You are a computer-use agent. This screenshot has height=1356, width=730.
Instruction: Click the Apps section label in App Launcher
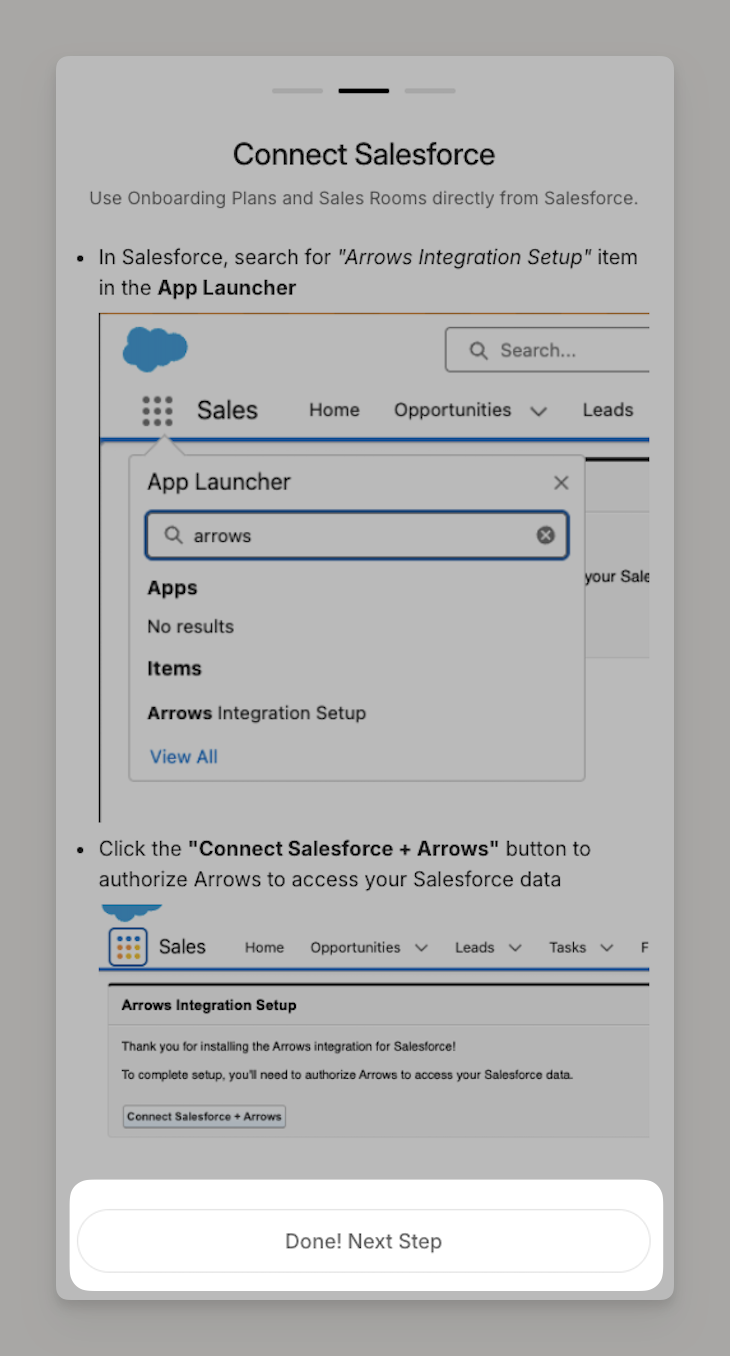pos(172,588)
